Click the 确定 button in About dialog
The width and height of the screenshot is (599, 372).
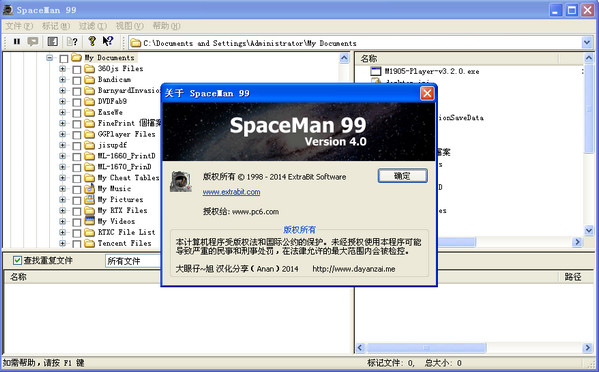coord(403,176)
